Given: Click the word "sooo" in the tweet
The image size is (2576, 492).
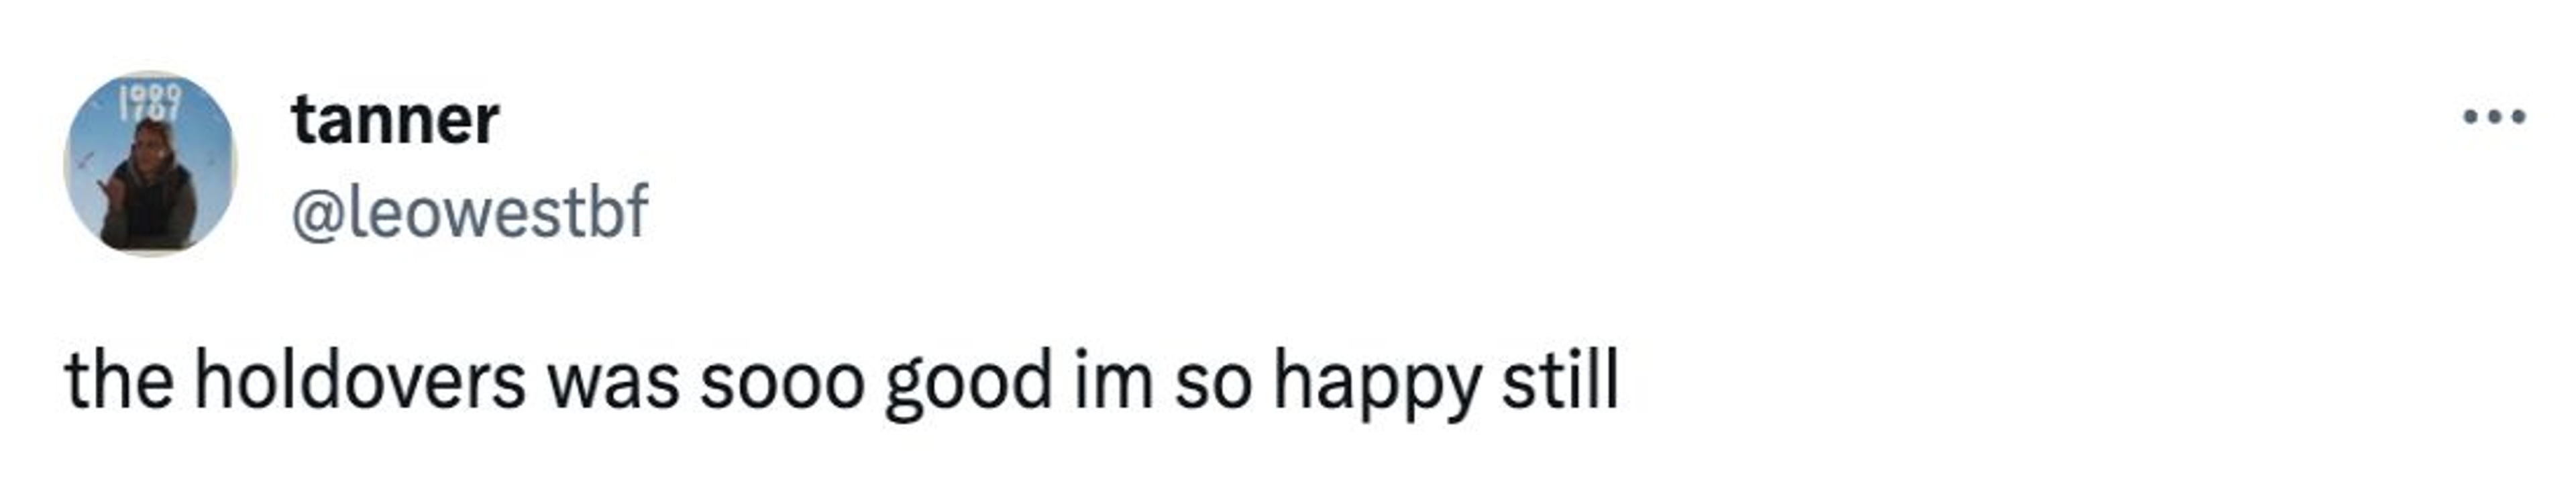Looking at the screenshot, I should click(781, 381).
